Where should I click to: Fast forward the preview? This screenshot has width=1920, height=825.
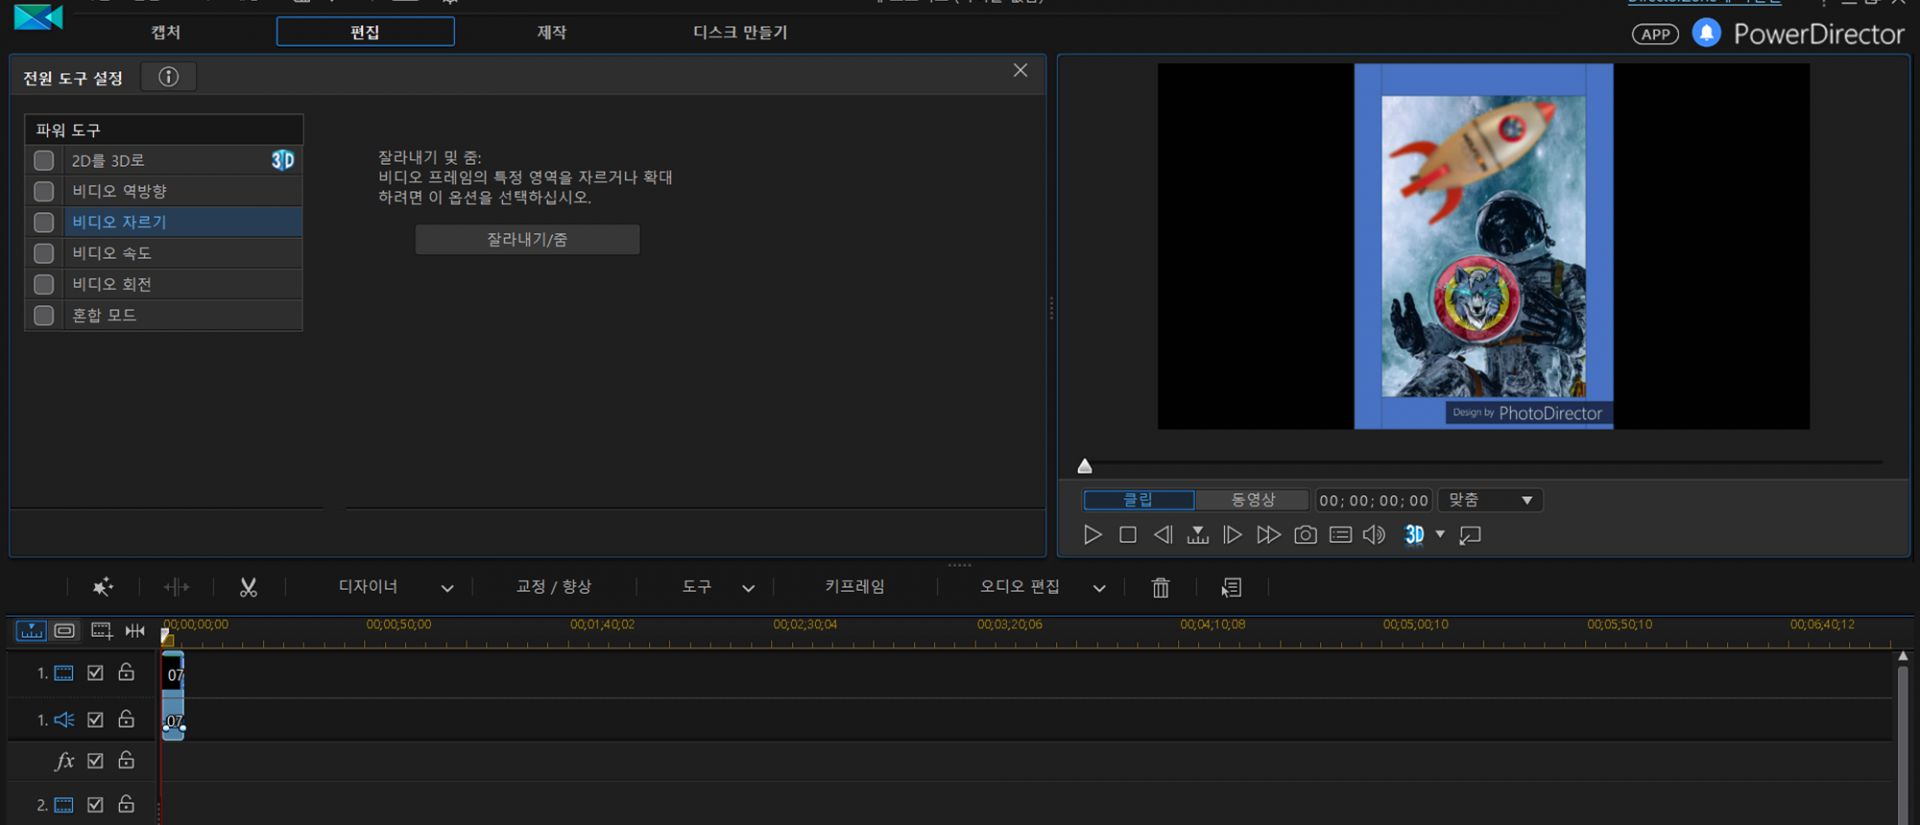tap(1268, 535)
